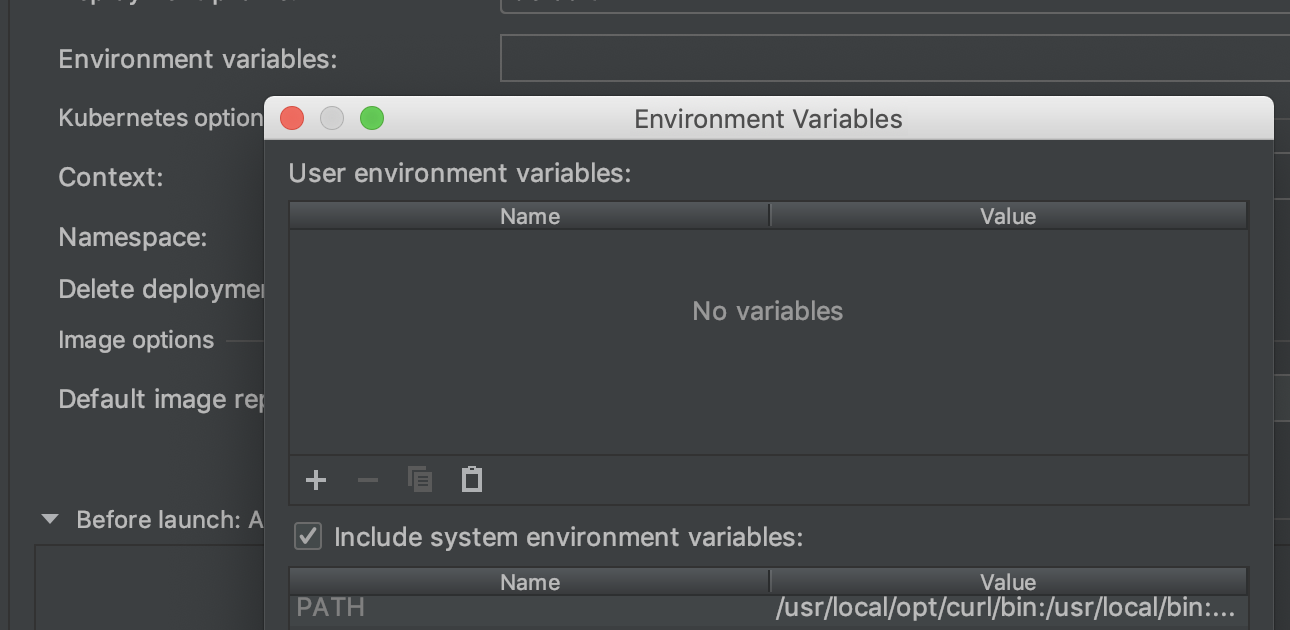Maximize dialog with the green traffic light
Image resolution: width=1290 pixels, height=630 pixels.
pyautogui.click(x=372, y=118)
